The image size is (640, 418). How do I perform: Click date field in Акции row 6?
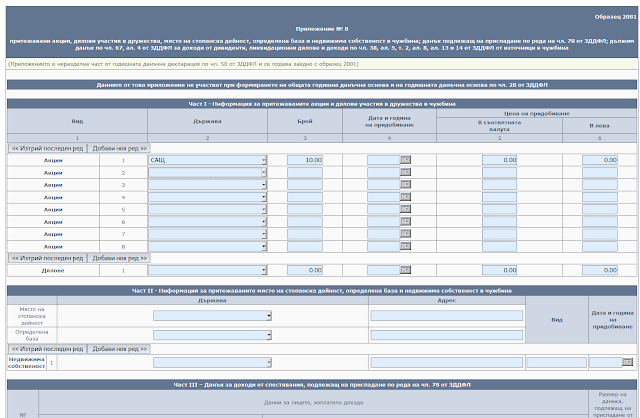click(x=384, y=222)
